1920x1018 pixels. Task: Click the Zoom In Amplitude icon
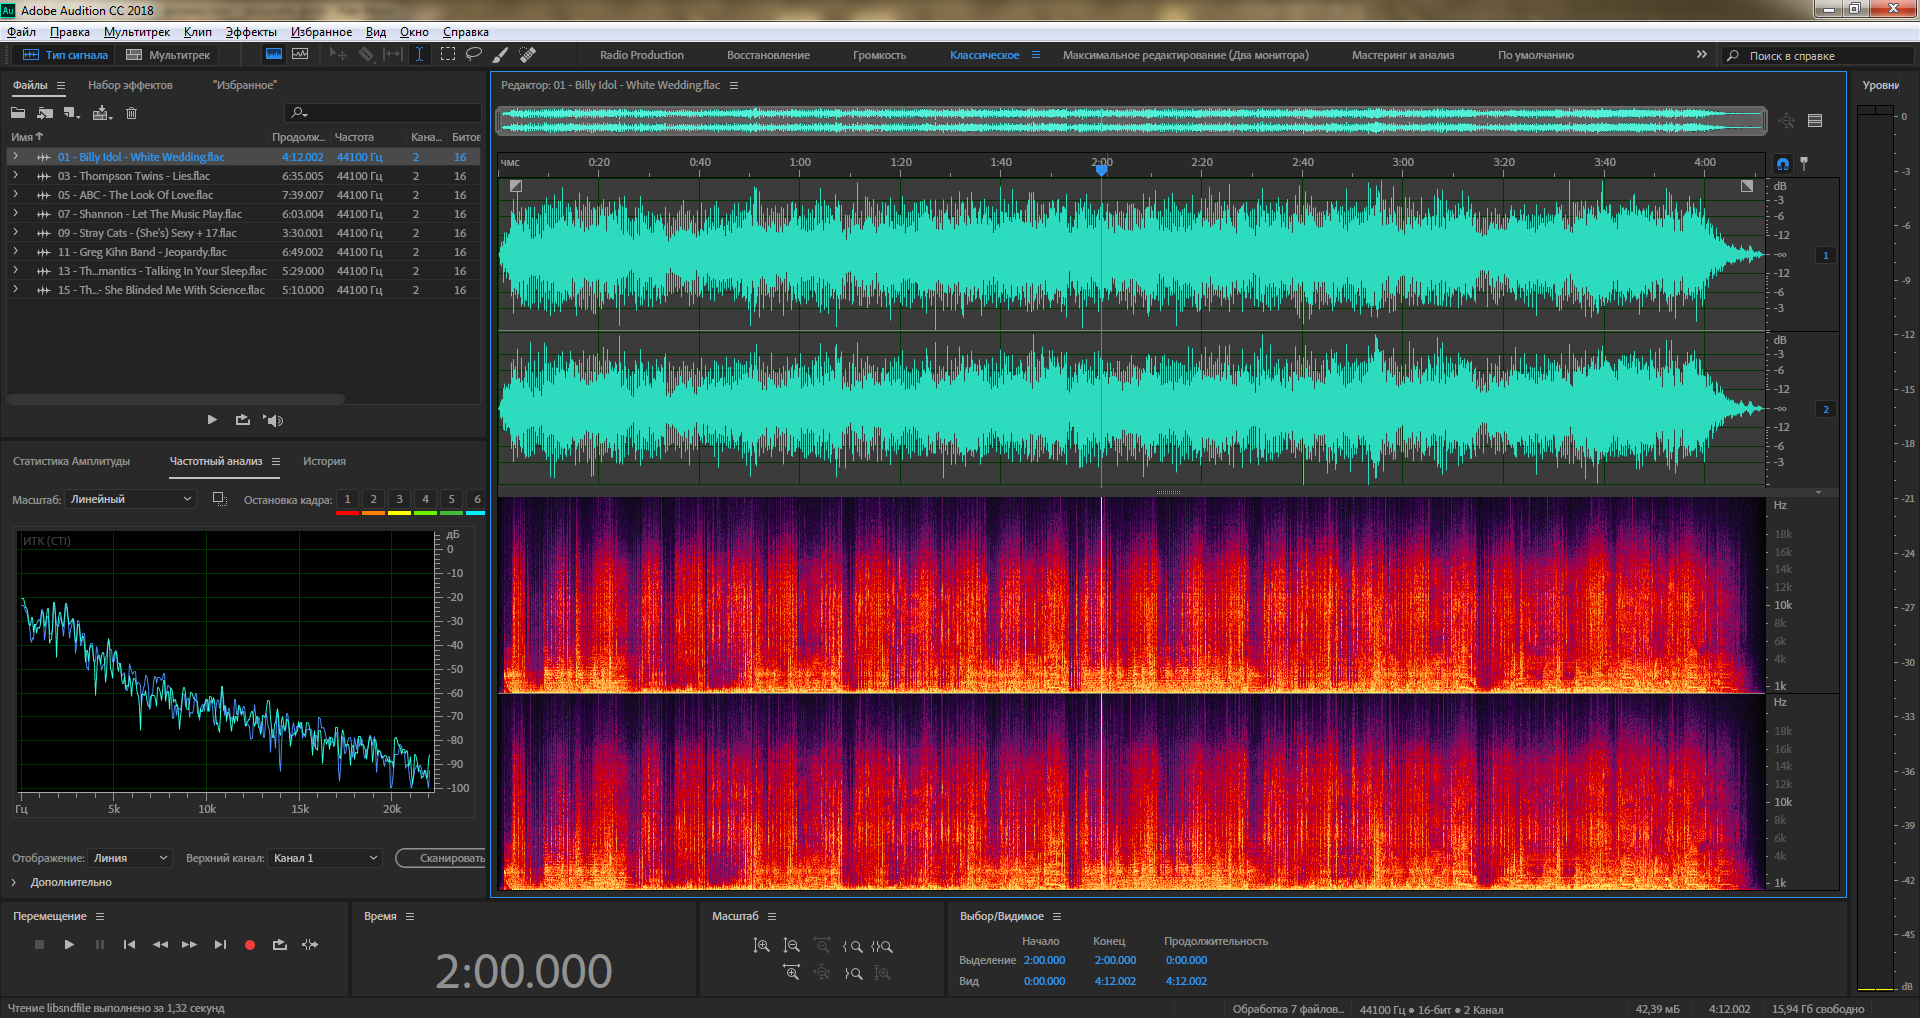click(x=761, y=946)
